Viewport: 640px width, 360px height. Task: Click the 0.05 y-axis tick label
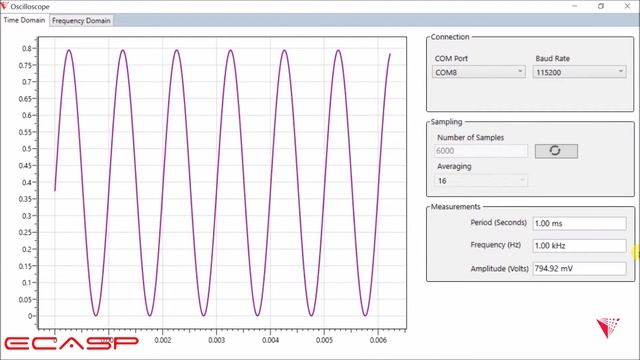click(25, 299)
